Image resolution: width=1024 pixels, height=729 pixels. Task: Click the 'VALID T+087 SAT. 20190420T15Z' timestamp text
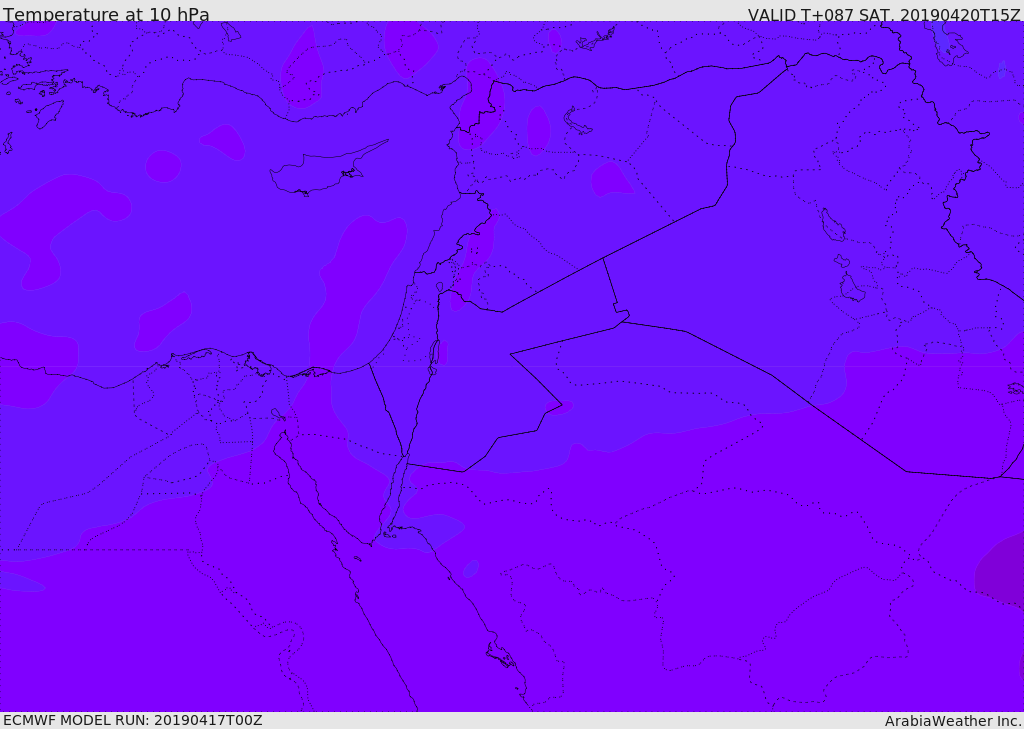[884, 15]
